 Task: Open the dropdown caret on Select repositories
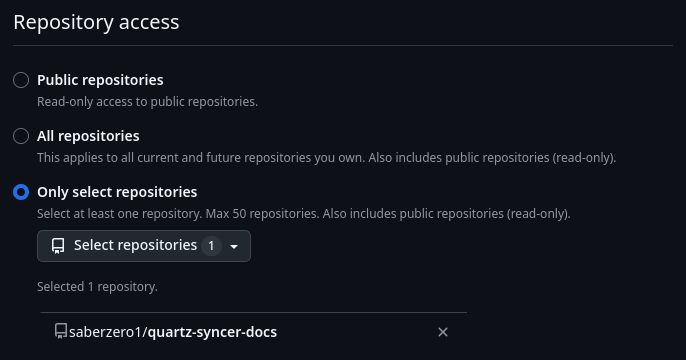tap(234, 247)
